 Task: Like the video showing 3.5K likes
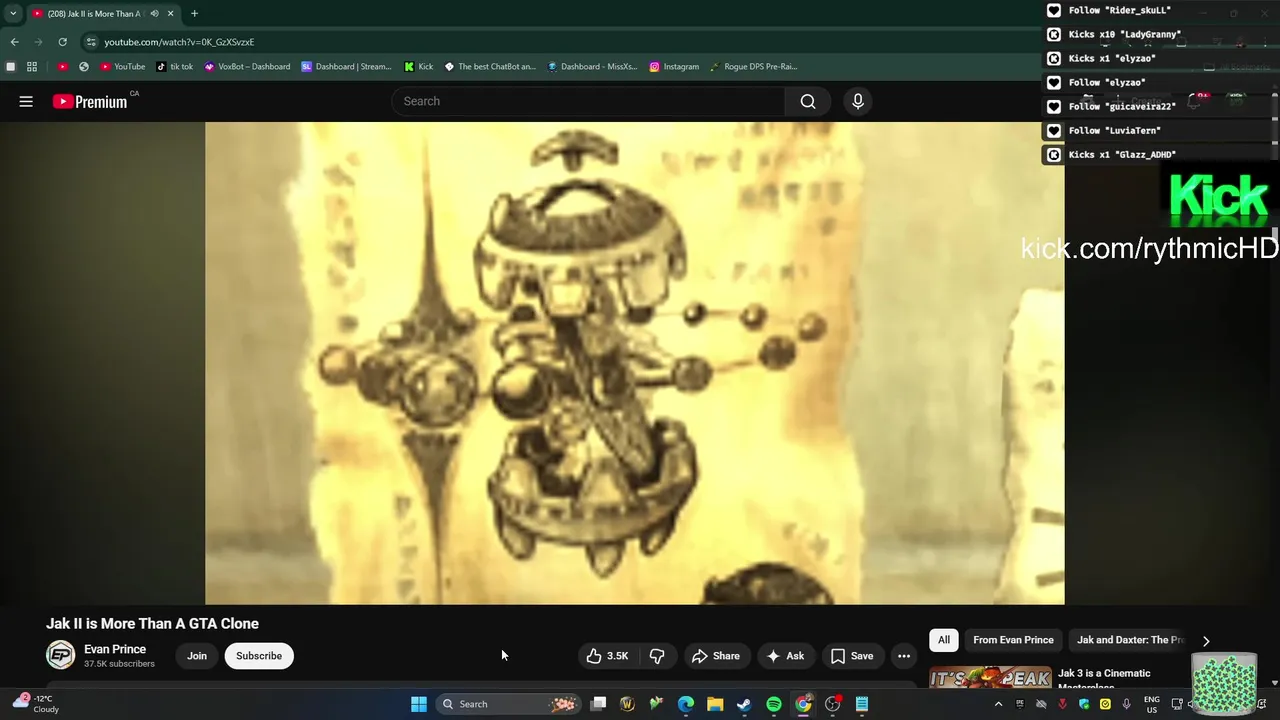click(607, 656)
